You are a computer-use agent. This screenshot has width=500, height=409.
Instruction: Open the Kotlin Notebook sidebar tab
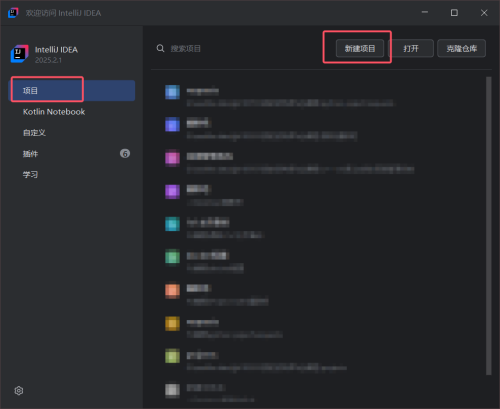(x=72, y=112)
